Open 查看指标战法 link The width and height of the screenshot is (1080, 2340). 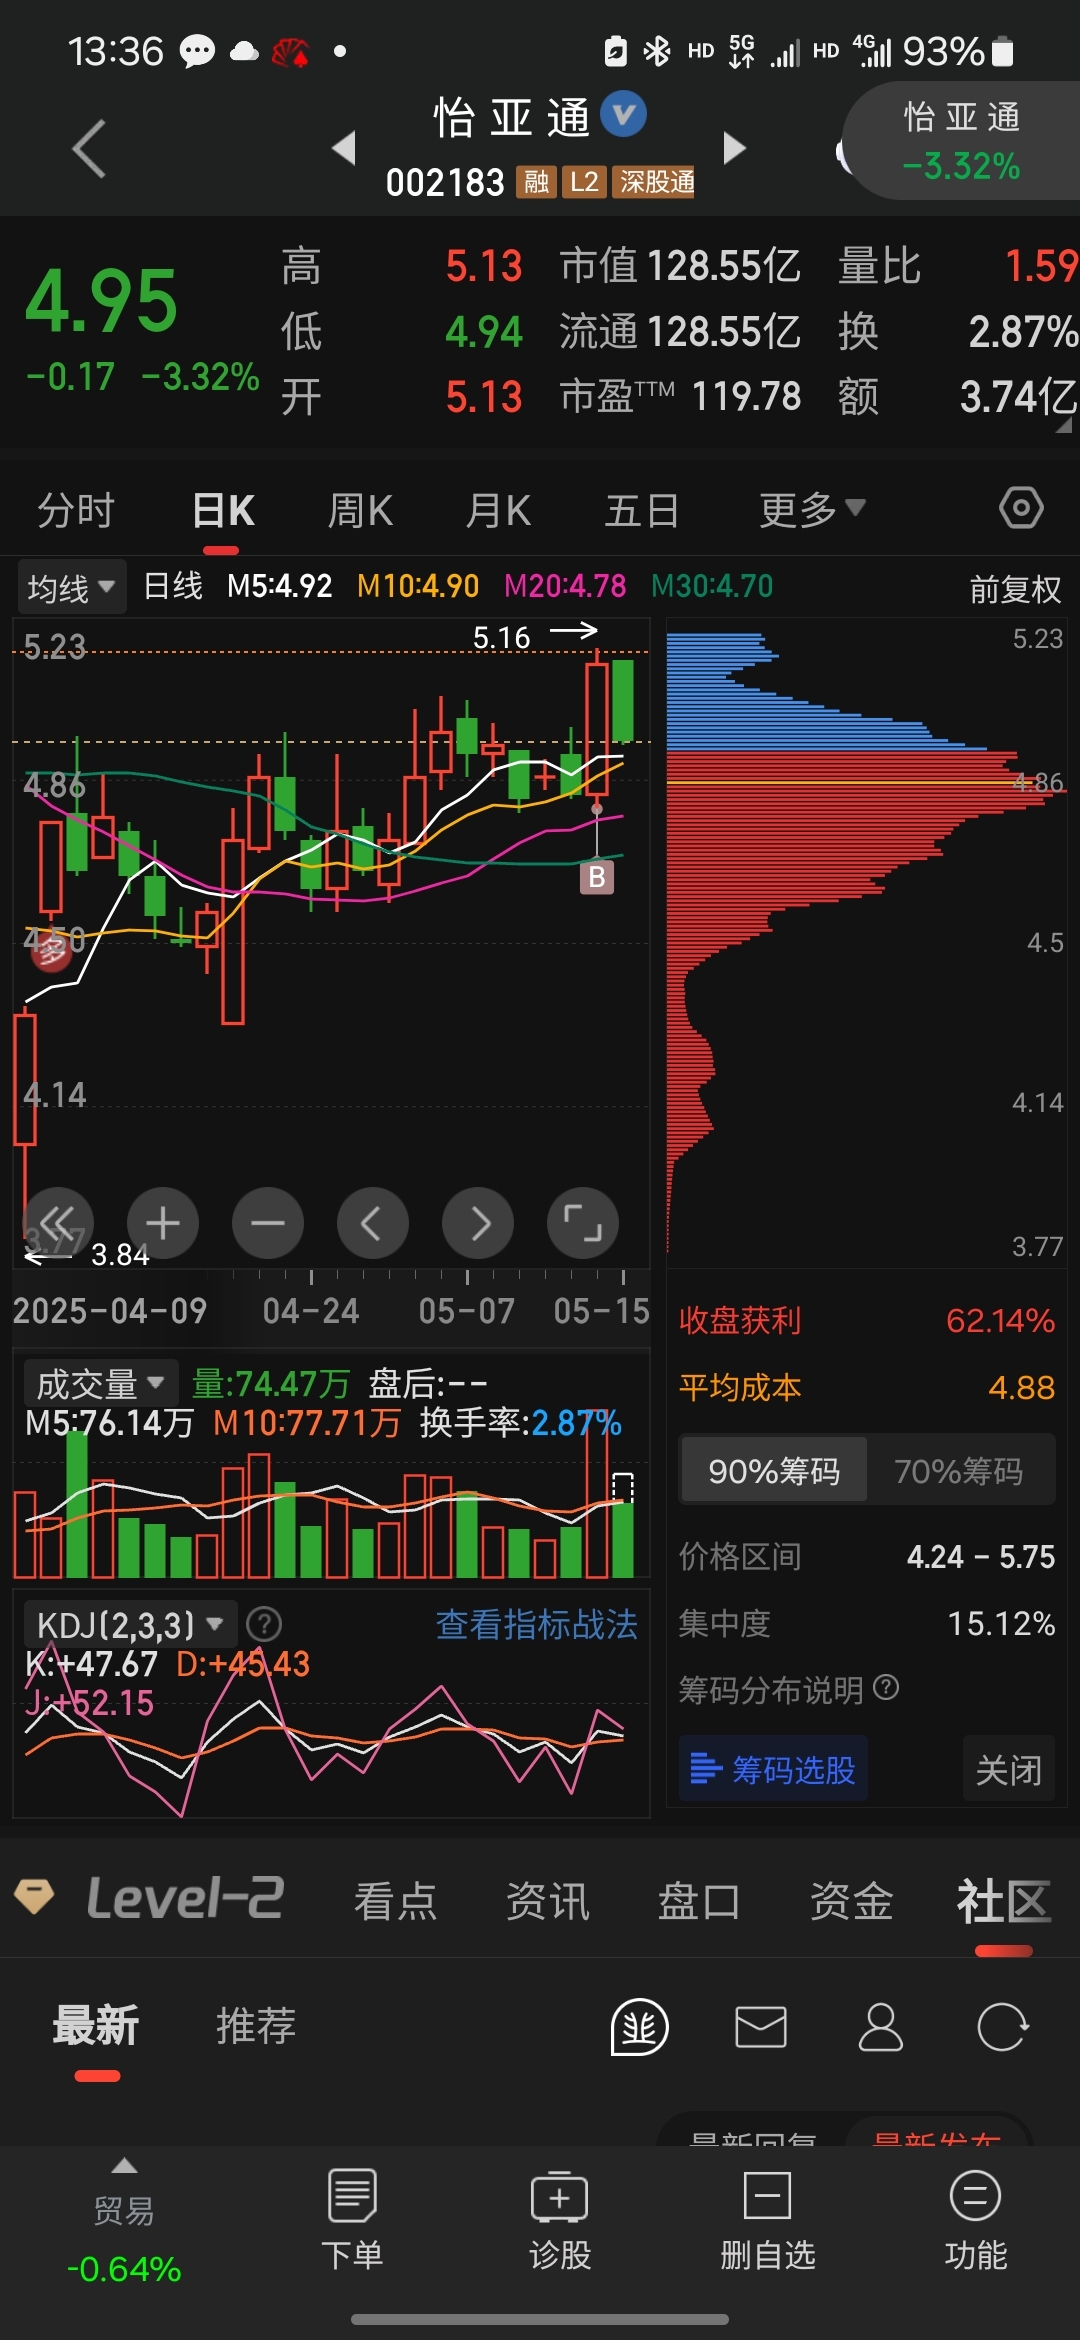point(537,1624)
